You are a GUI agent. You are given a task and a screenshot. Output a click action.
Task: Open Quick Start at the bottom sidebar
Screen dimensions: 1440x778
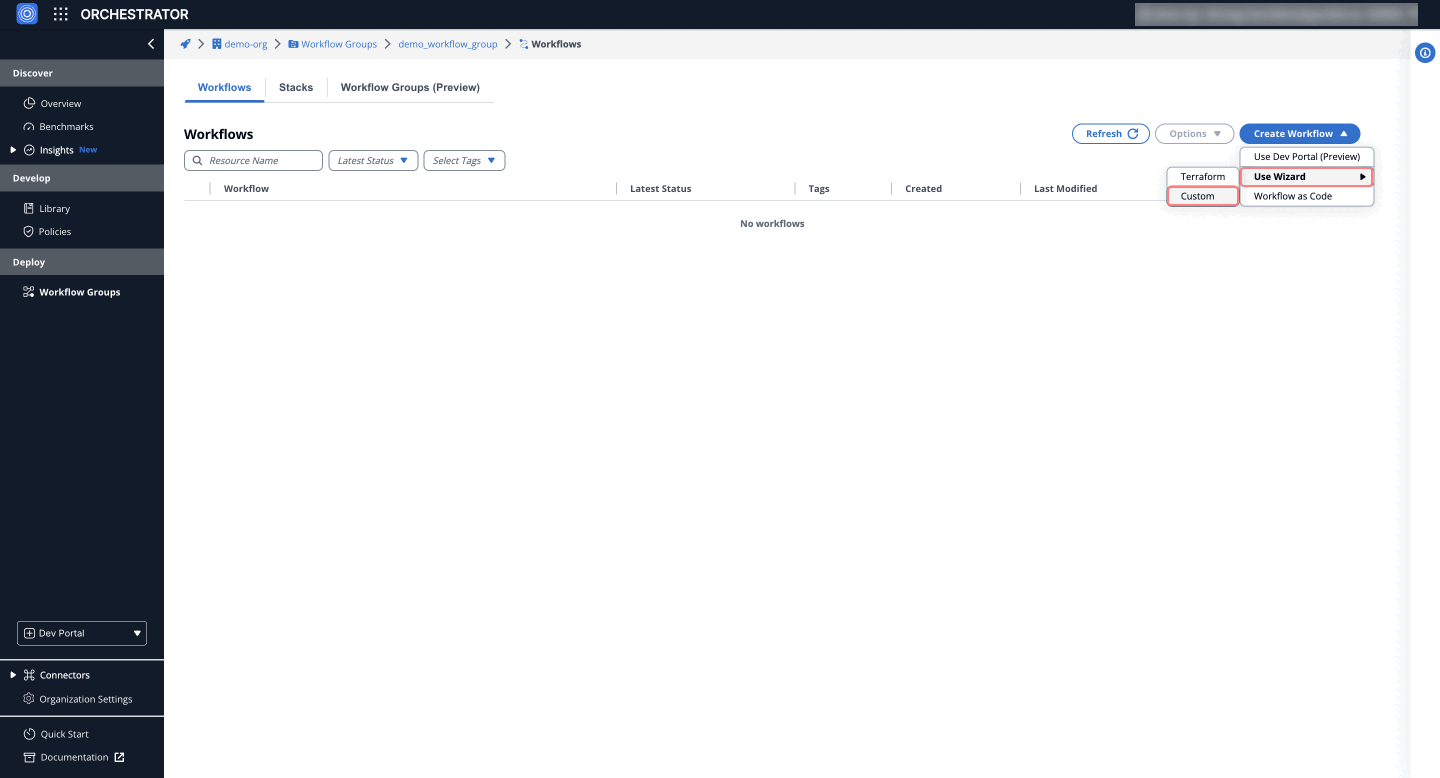point(65,733)
